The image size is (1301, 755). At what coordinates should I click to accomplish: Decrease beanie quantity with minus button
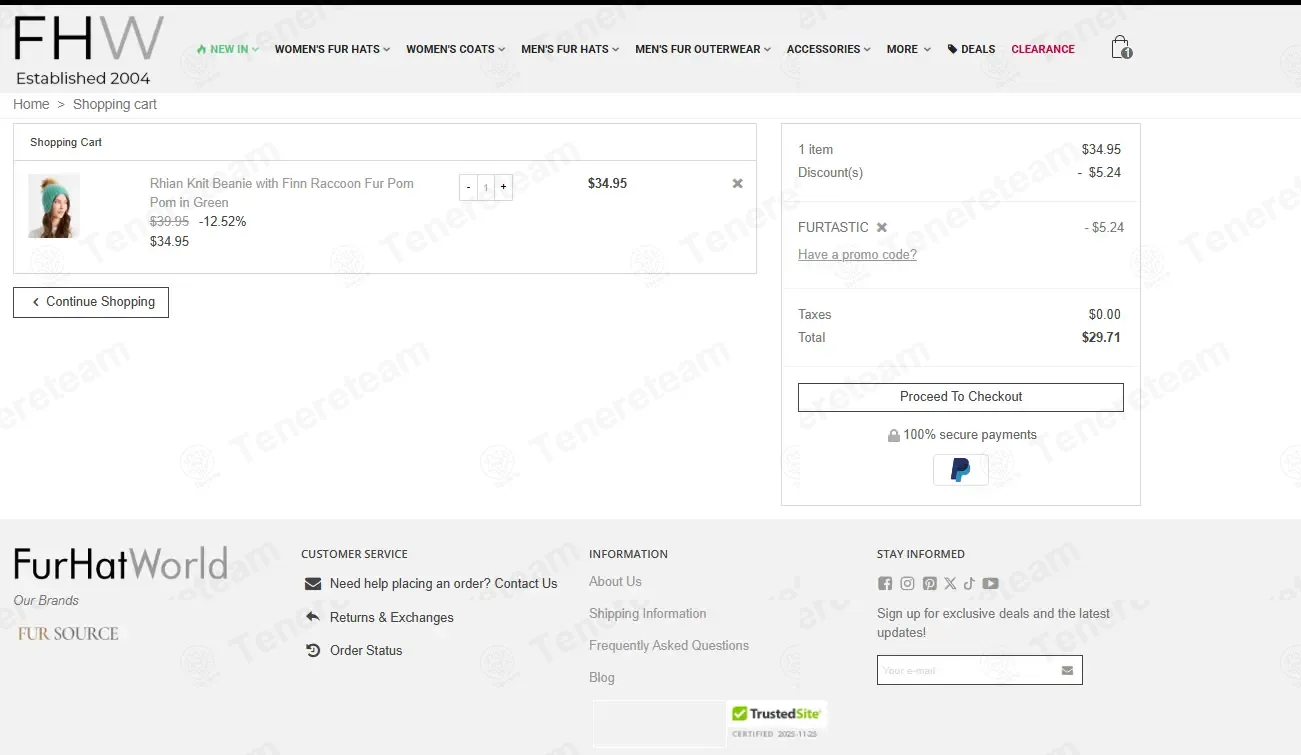coord(468,187)
